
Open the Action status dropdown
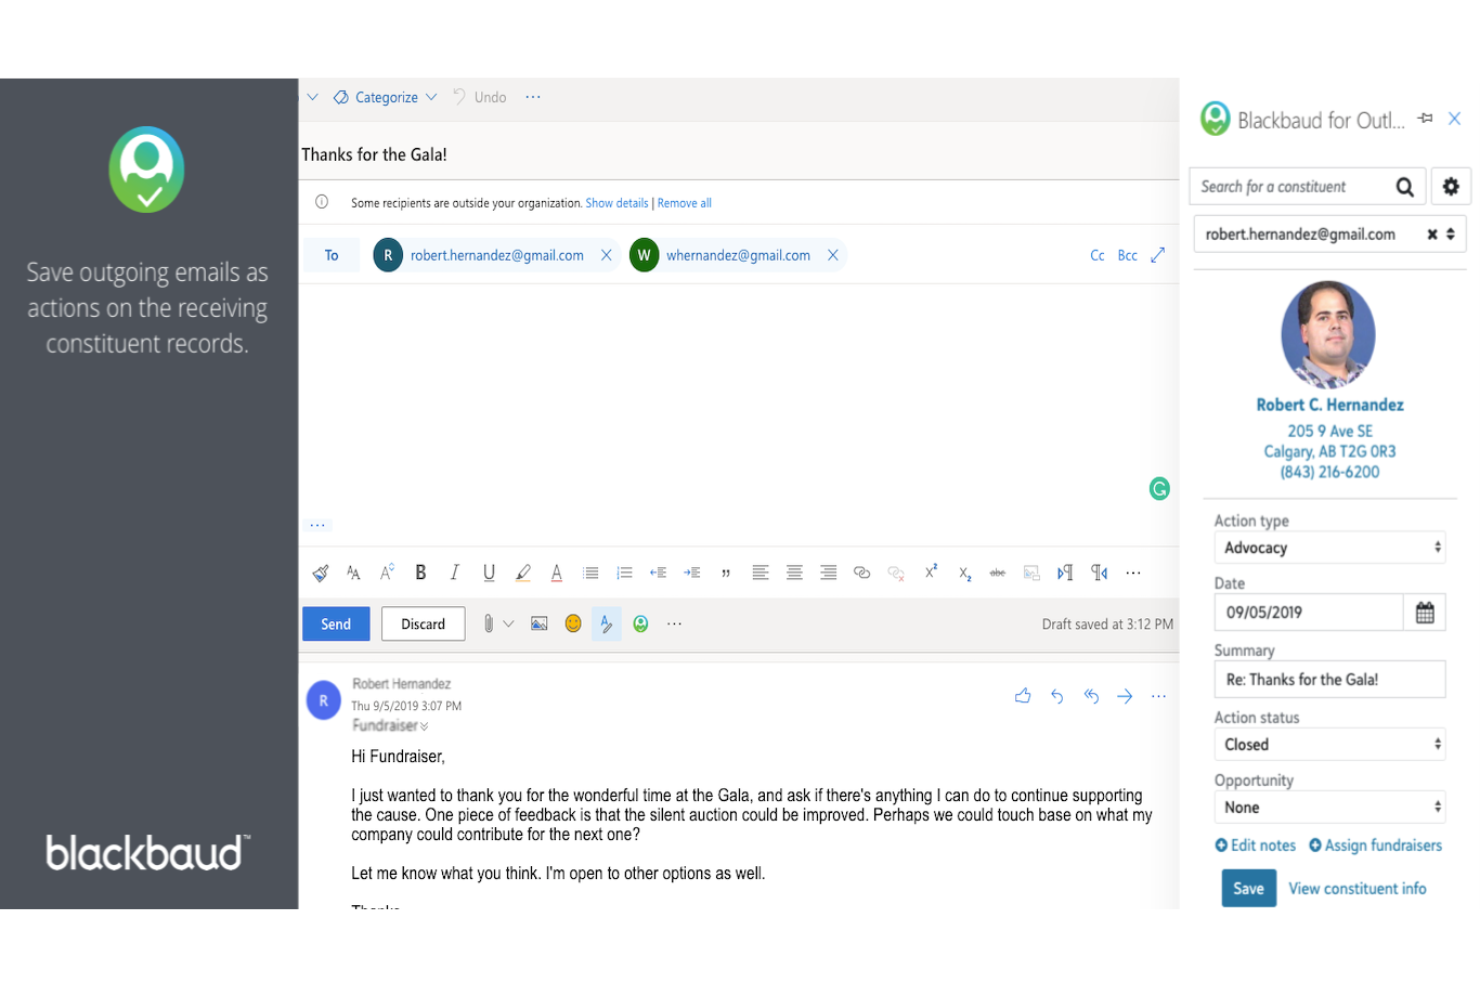click(1329, 744)
